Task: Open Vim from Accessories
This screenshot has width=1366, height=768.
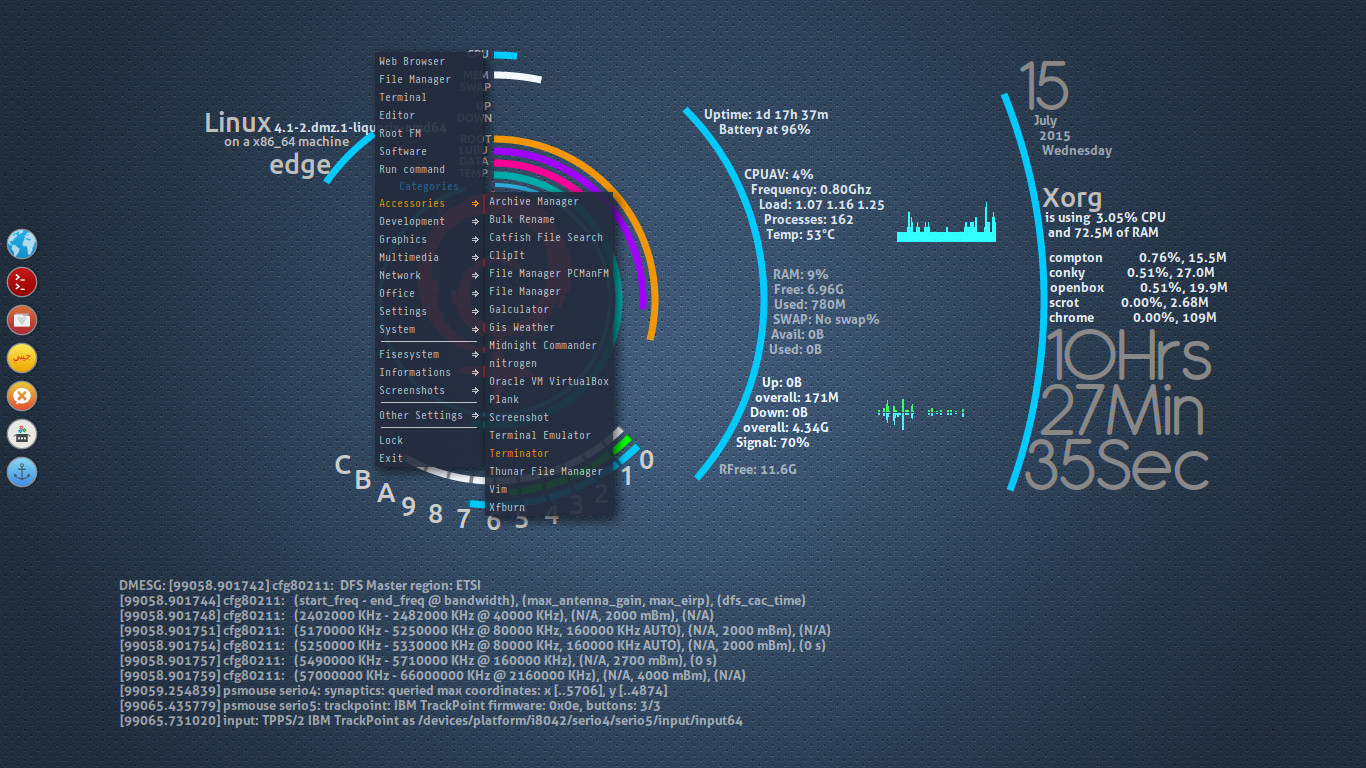Action: point(549,489)
